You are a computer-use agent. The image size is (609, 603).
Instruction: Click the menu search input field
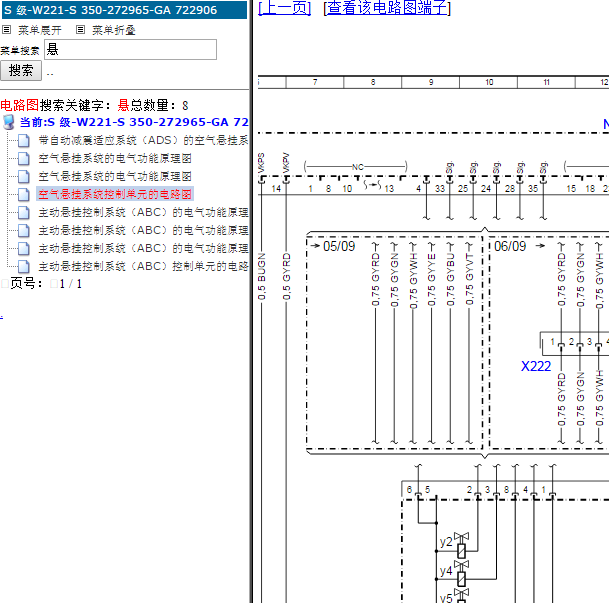(130, 49)
